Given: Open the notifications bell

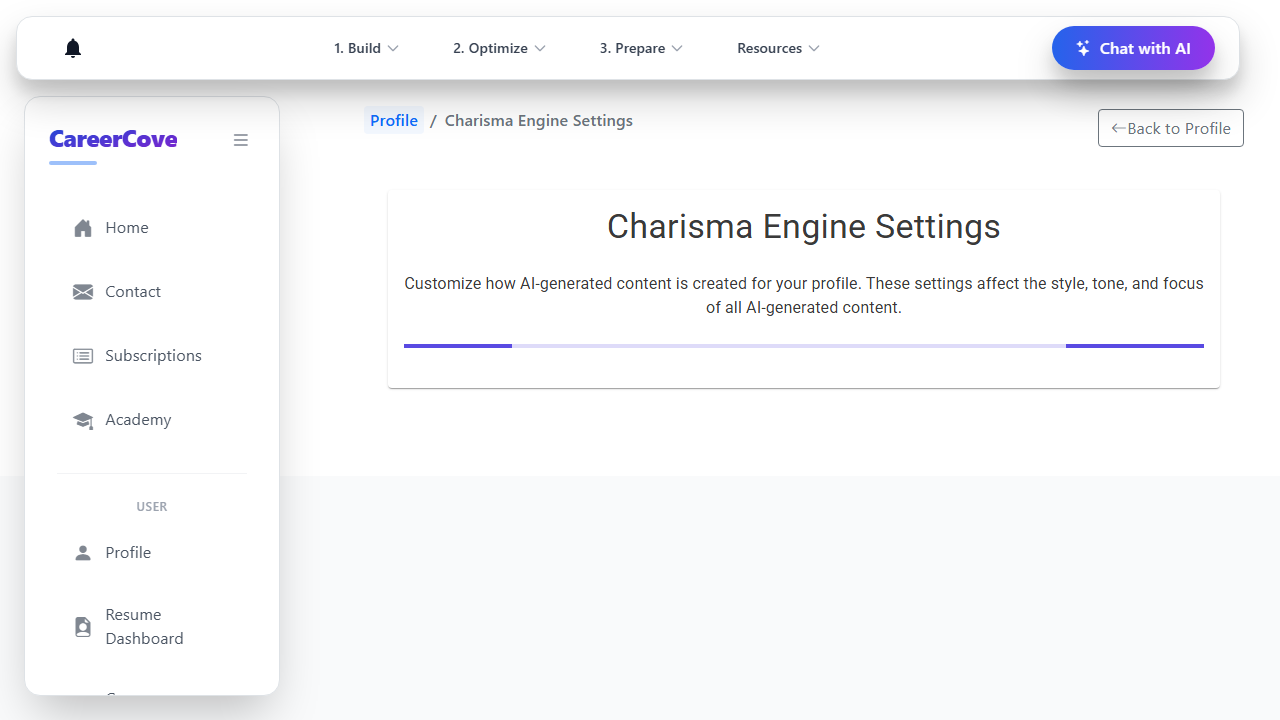Looking at the screenshot, I should (x=73, y=48).
